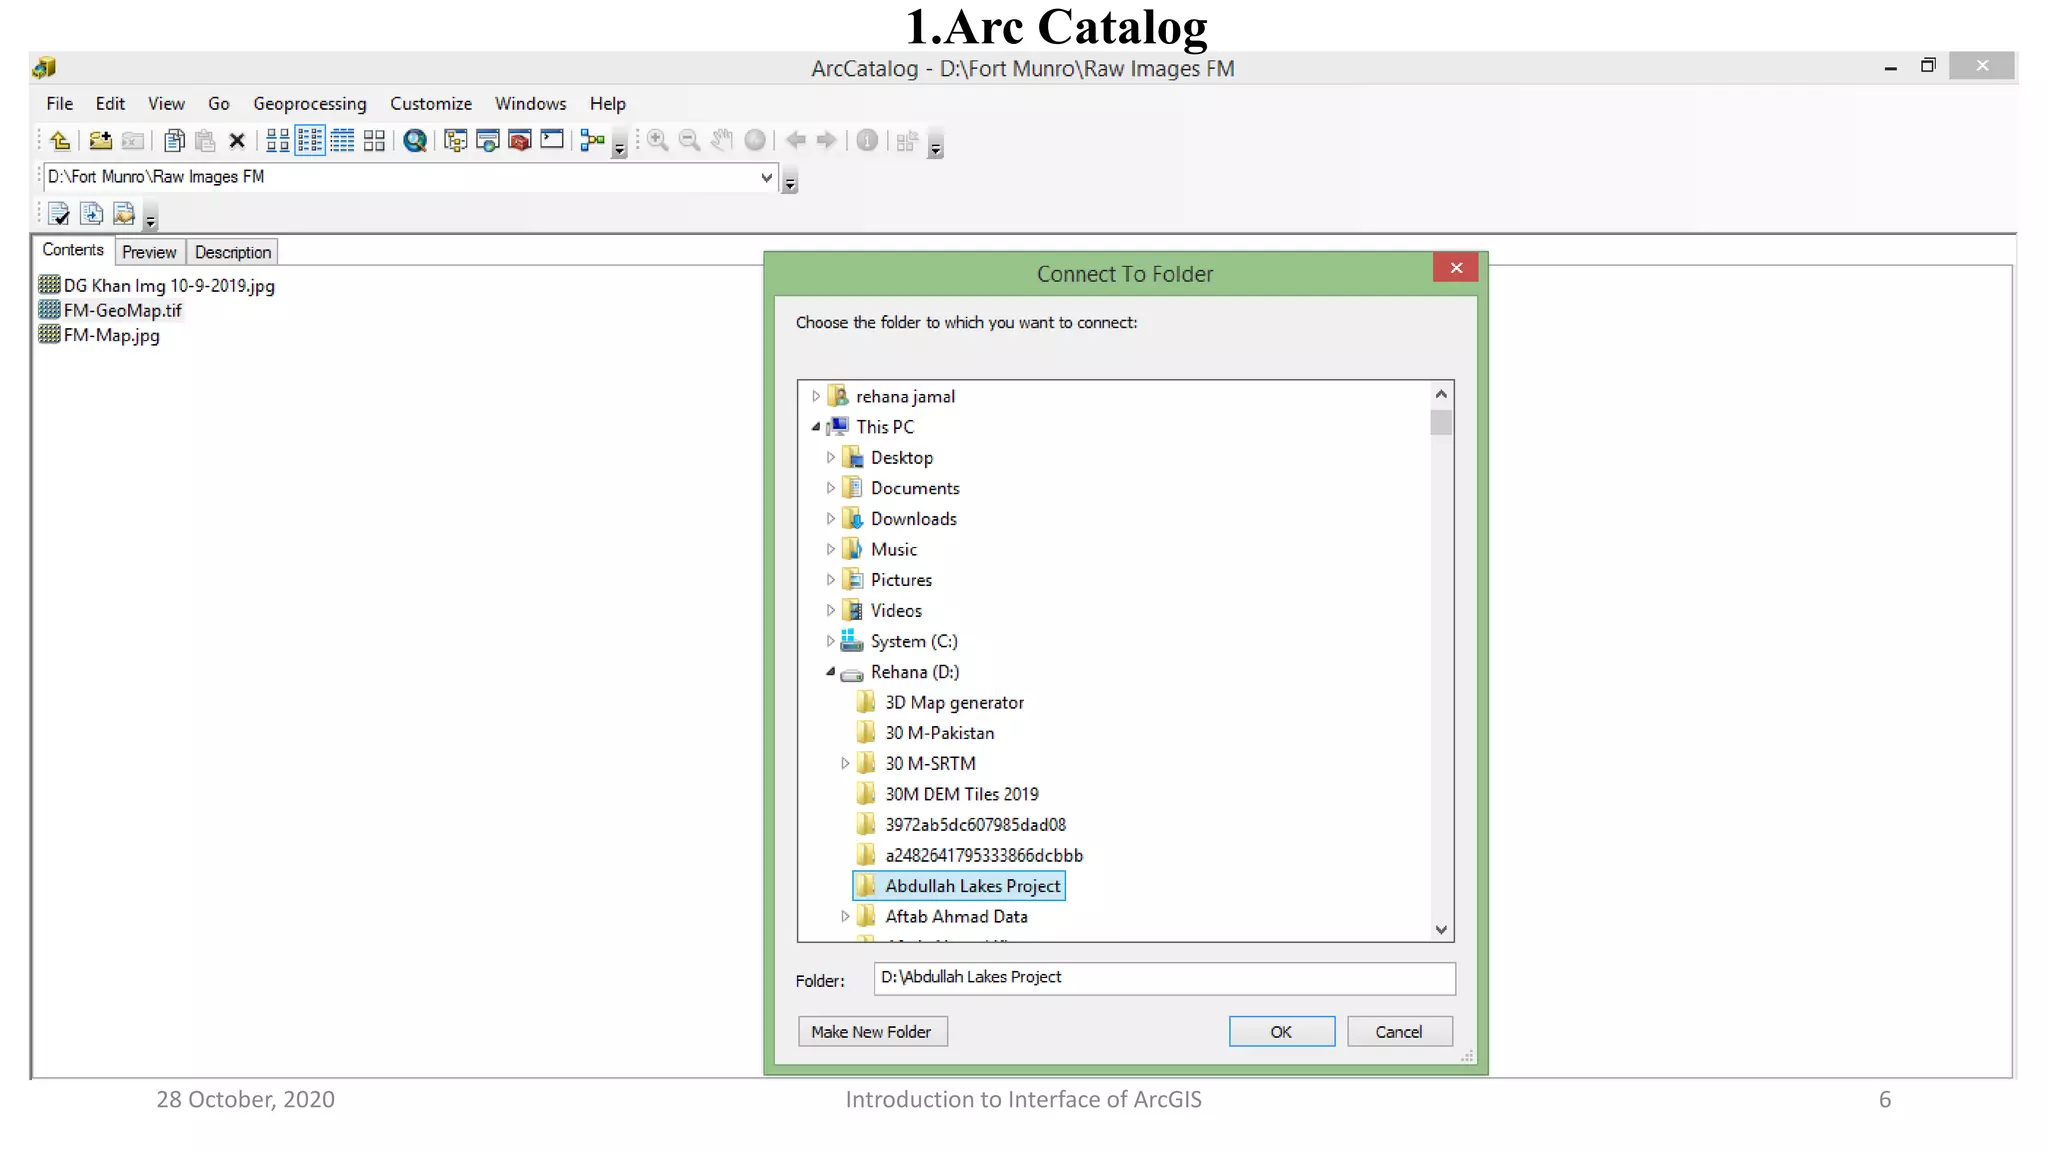
Task: Click the Delete (X) toolbar icon
Action: pos(237,141)
